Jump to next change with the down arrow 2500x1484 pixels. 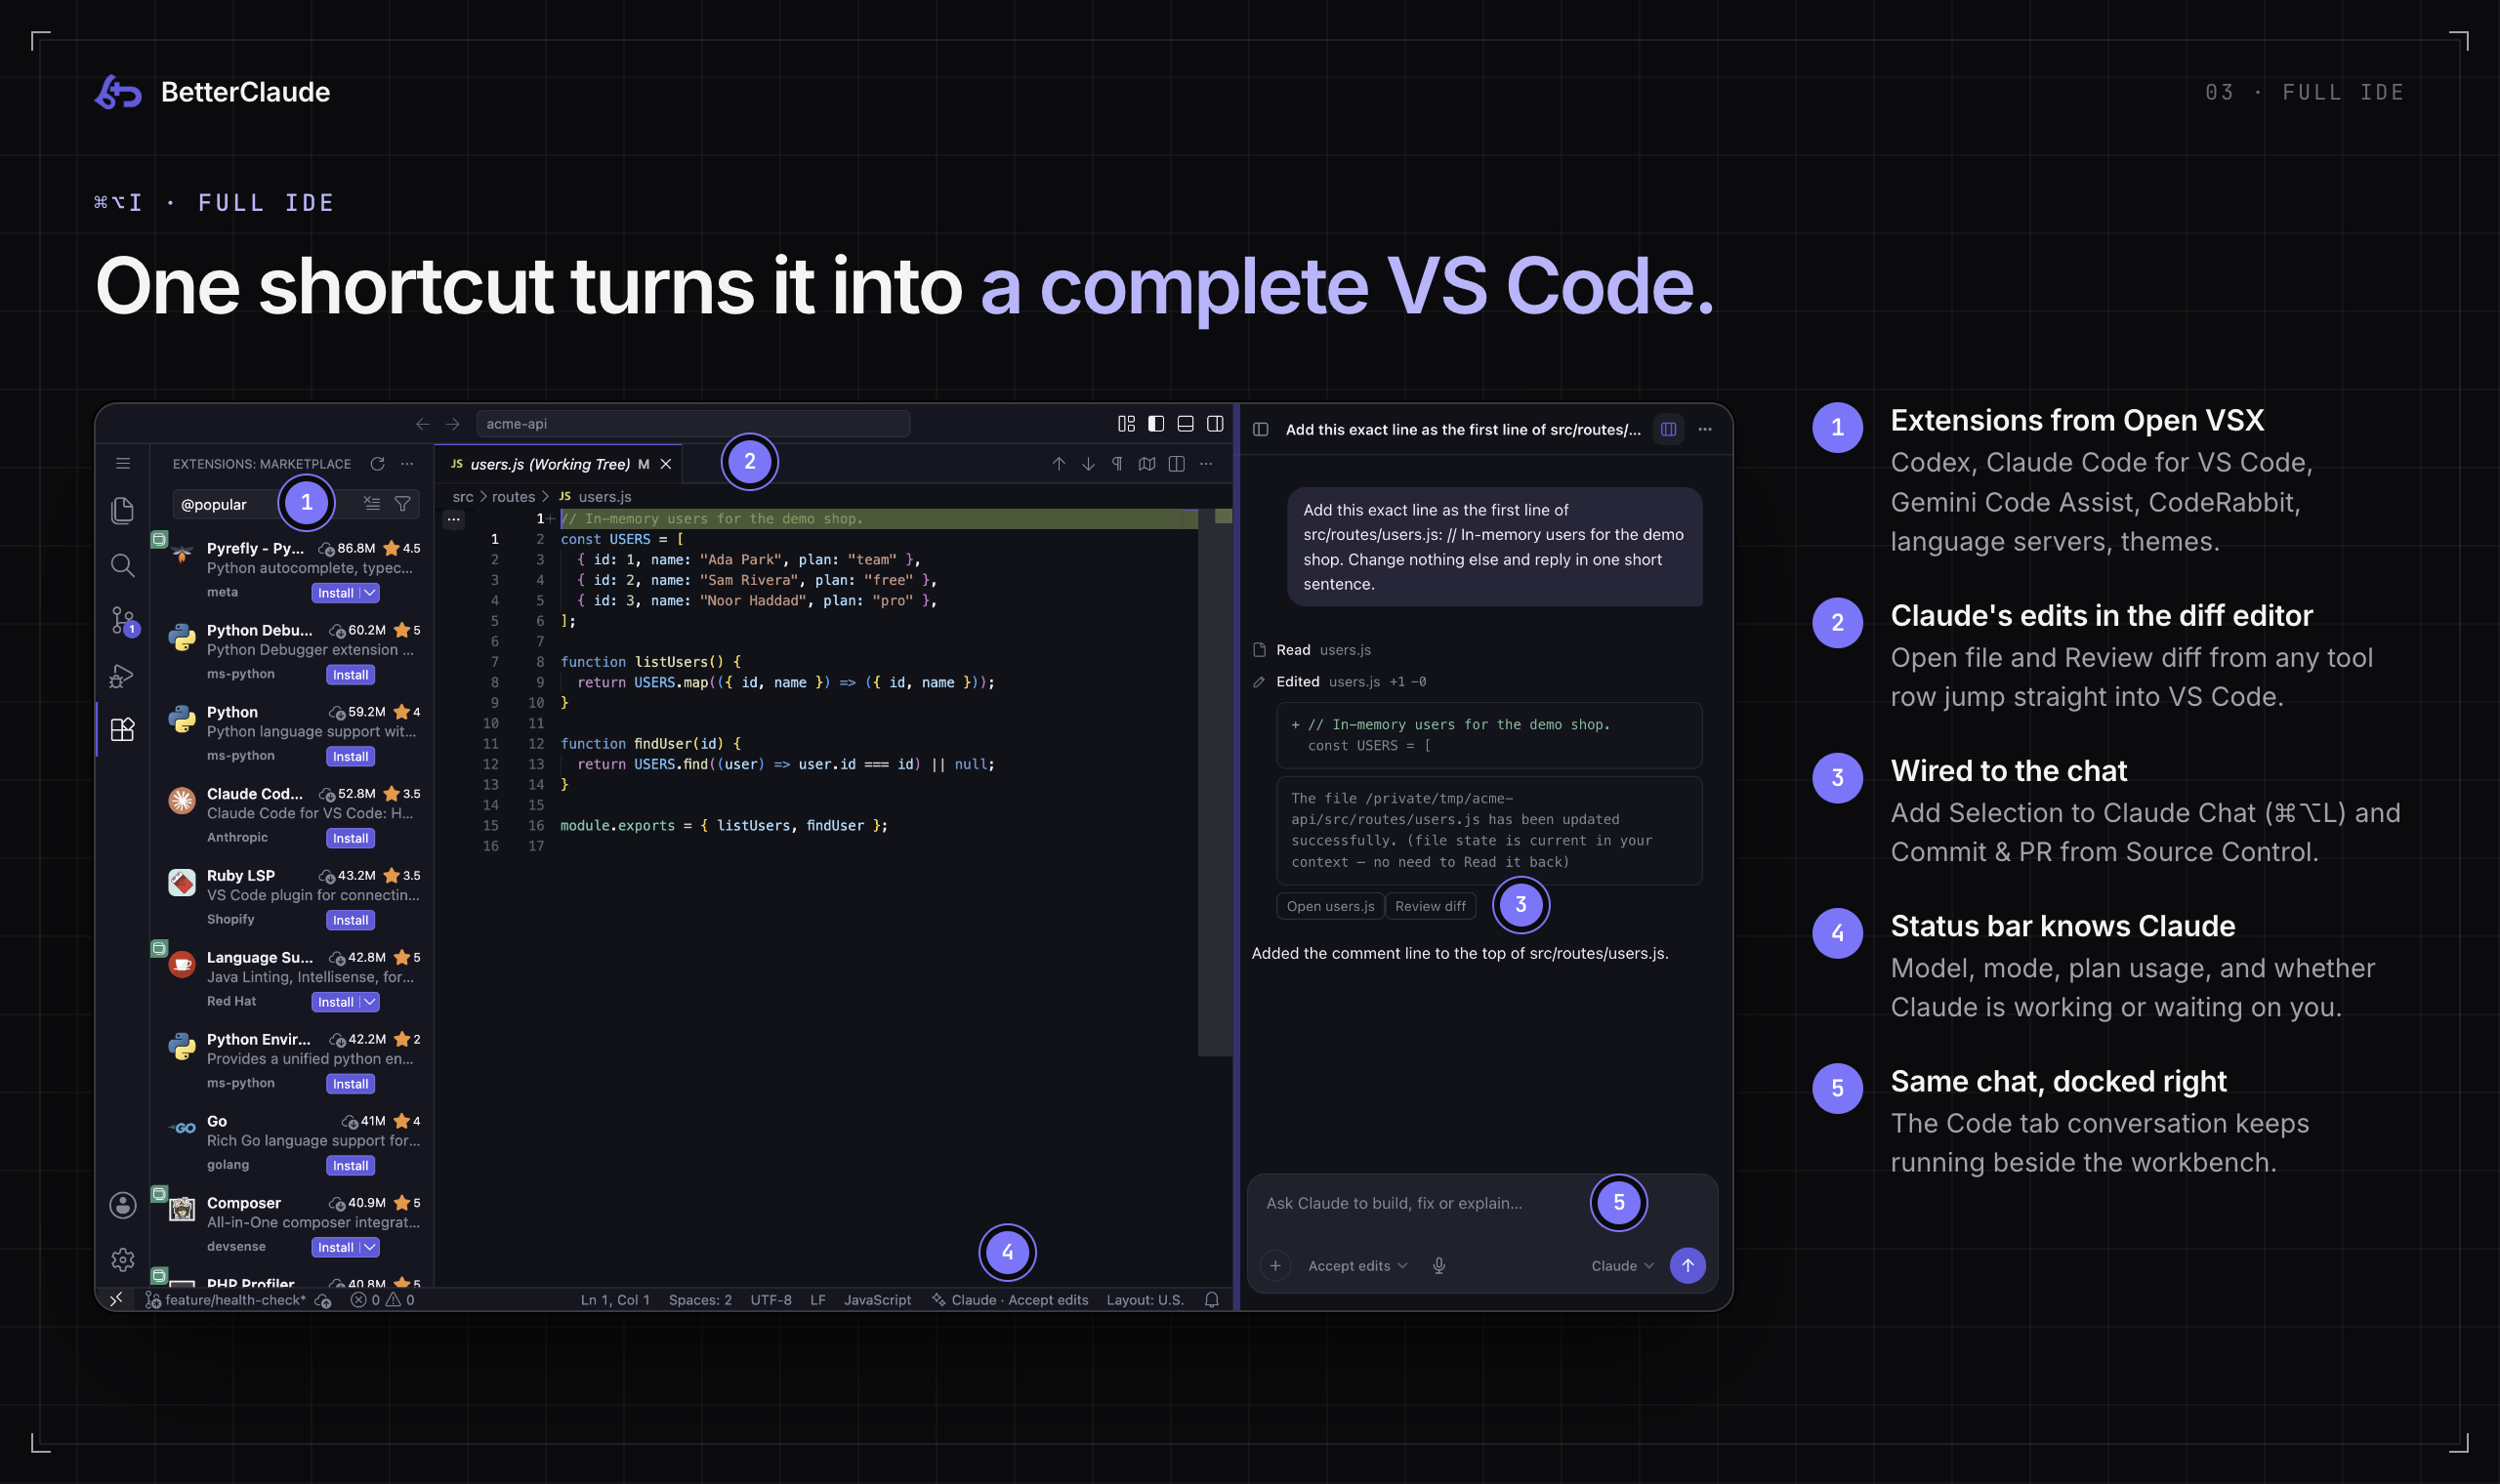[1088, 463]
